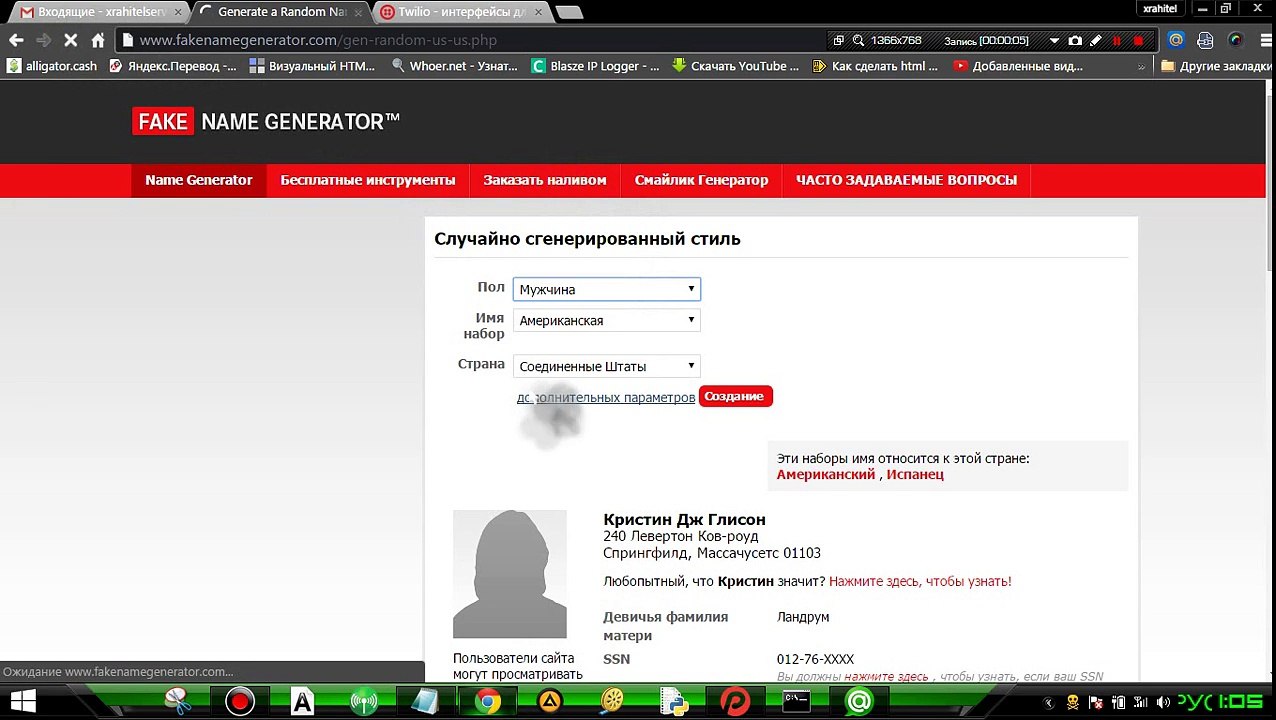
Task: Click Нажмите здесь, чтобы узнать link
Action: click(x=920, y=581)
